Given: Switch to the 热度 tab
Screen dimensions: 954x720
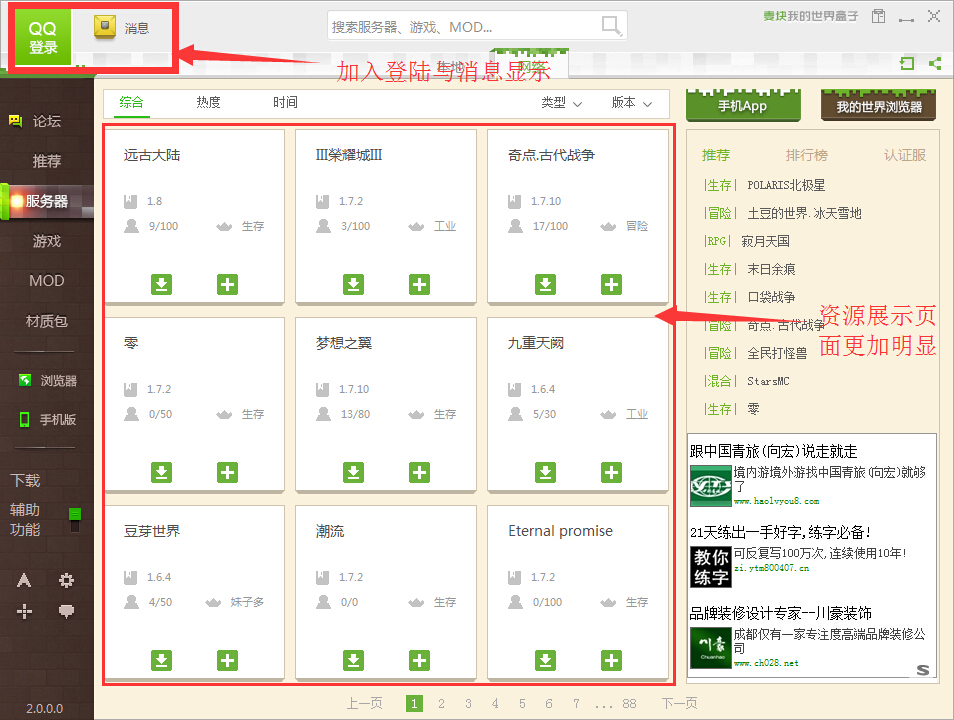Looking at the screenshot, I should pos(209,103).
